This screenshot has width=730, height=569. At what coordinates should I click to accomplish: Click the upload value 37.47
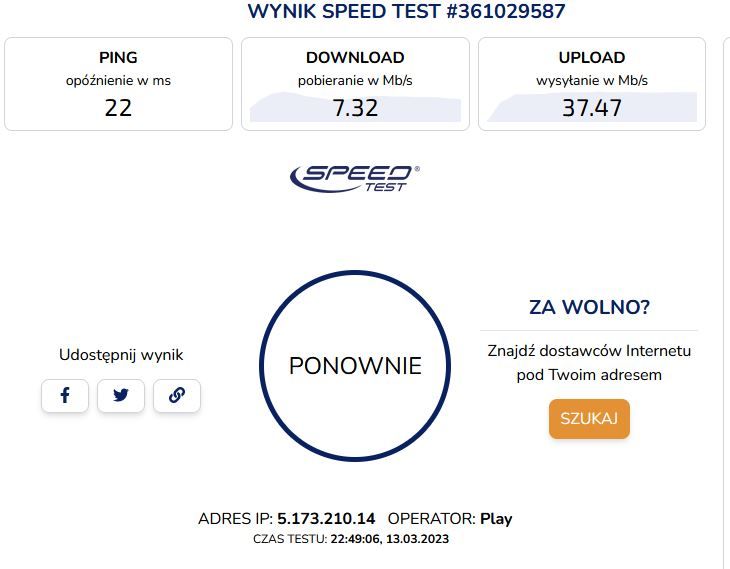592,108
